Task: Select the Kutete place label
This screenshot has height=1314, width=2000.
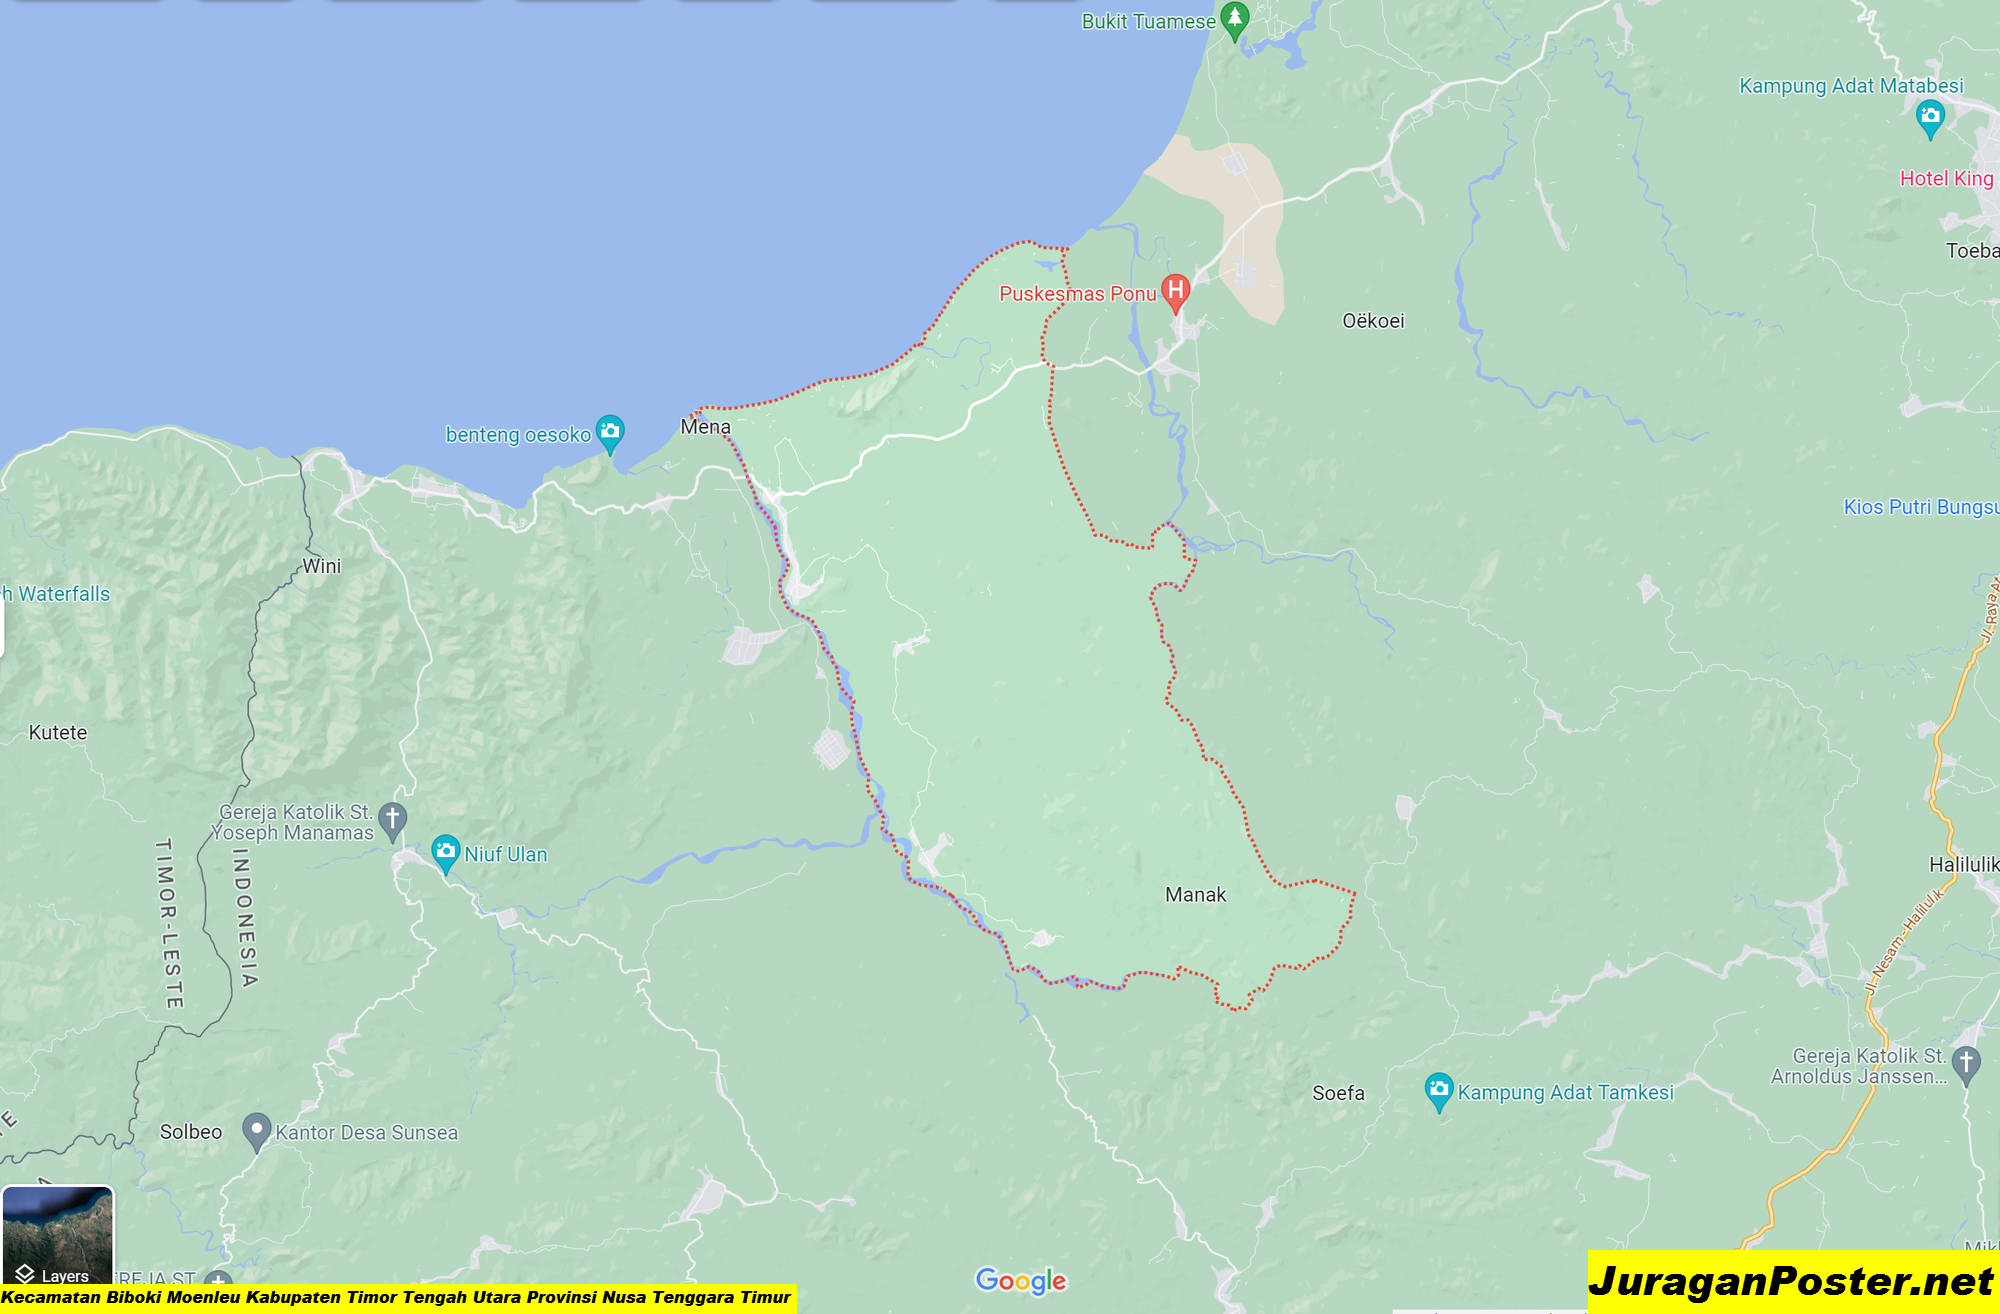Action: [x=58, y=732]
